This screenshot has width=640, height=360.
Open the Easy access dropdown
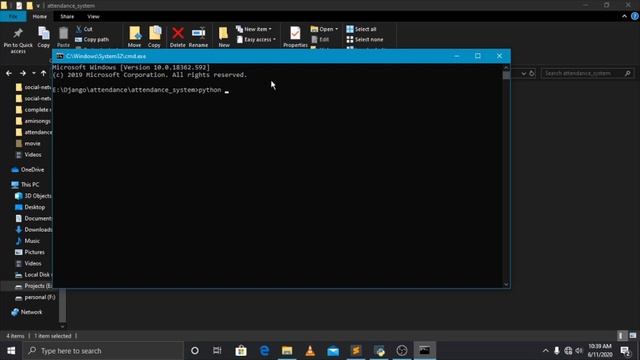(x=256, y=40)
